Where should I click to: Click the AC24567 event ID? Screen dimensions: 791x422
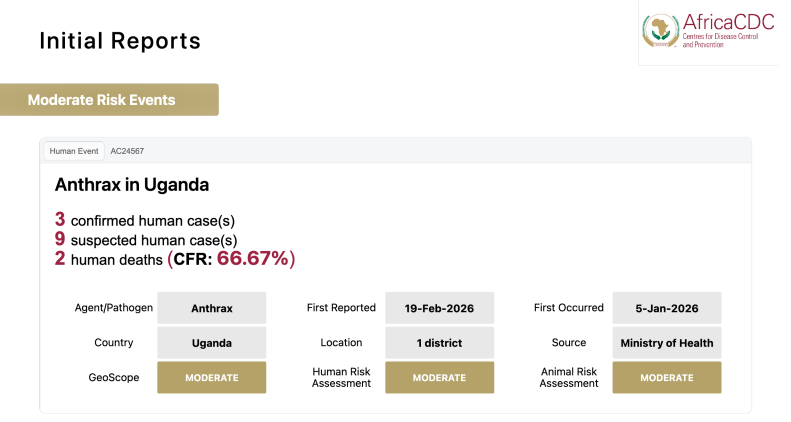[x=127, y=151]
